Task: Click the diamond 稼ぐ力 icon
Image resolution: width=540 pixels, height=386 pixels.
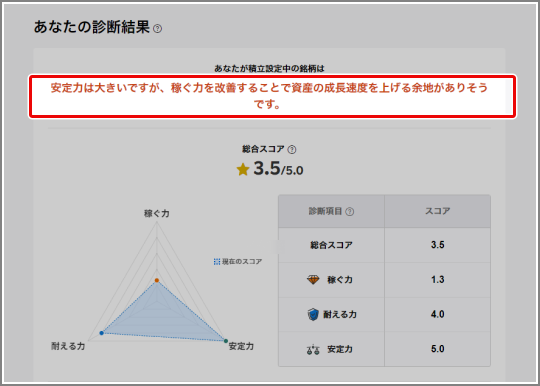Action: pyautogui.click(x=313, y=280)
